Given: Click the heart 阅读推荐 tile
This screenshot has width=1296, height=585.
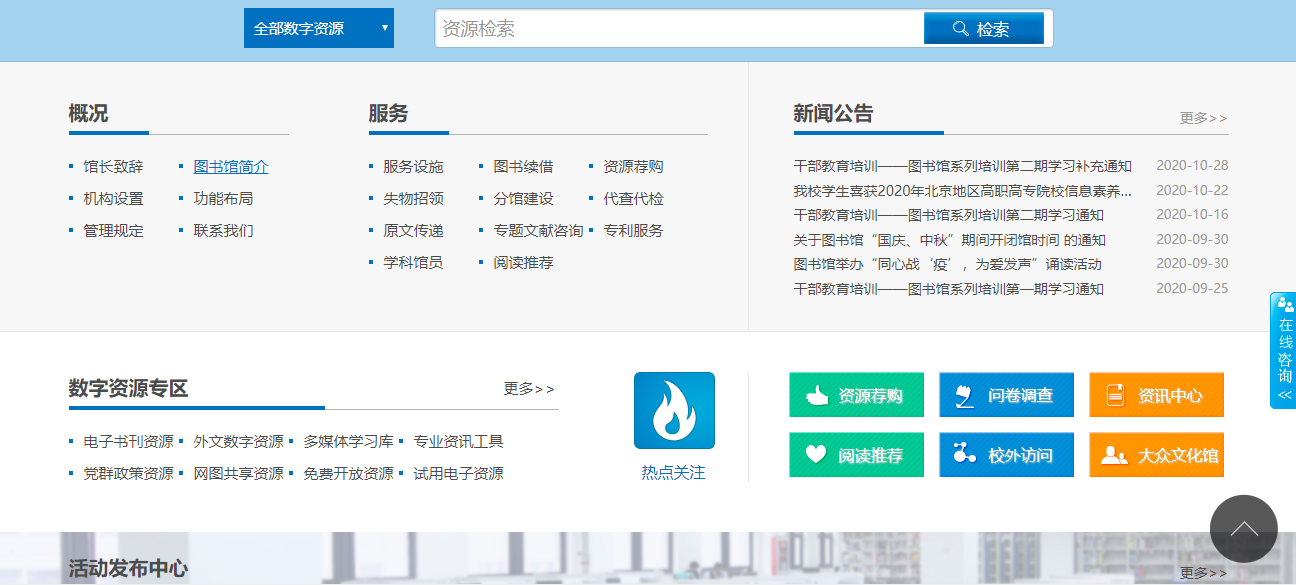Looking at the screenshot, I should [856, 455].
